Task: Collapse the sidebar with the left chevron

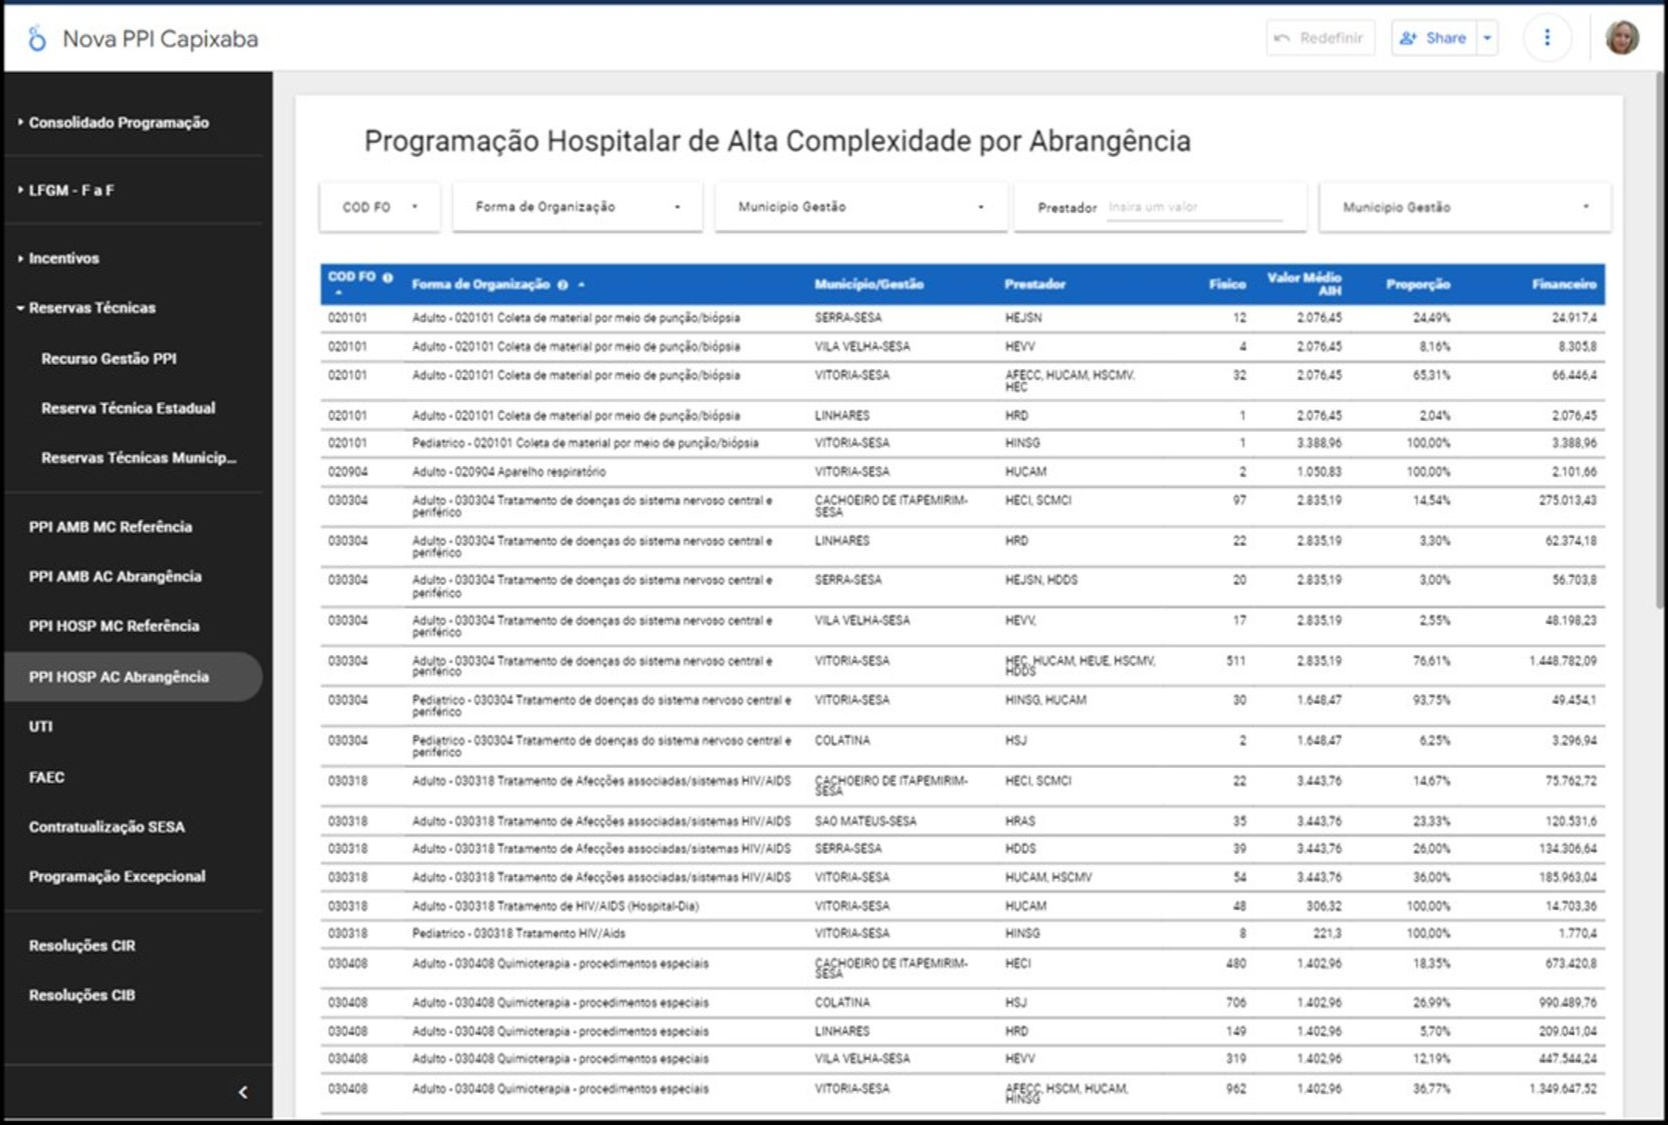Action: pyautogui.click(x=242, y=1092)
